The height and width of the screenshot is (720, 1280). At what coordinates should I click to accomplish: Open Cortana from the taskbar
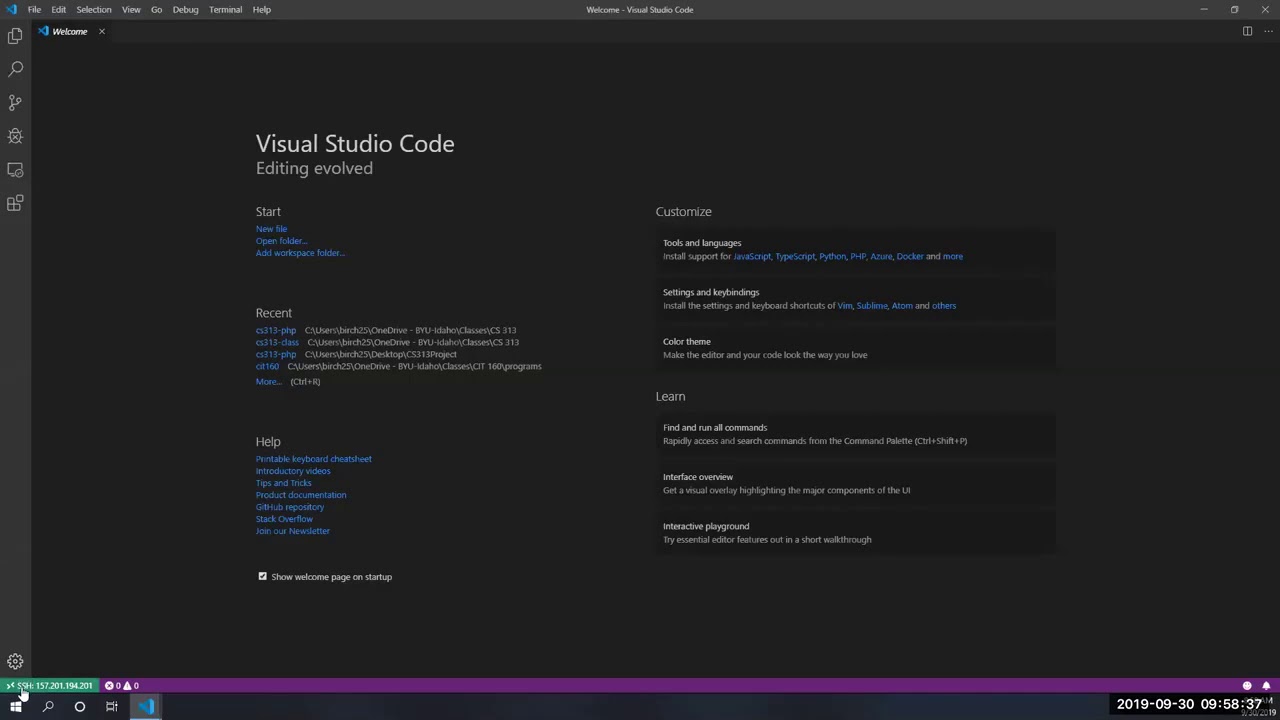(x=80, y=707)
